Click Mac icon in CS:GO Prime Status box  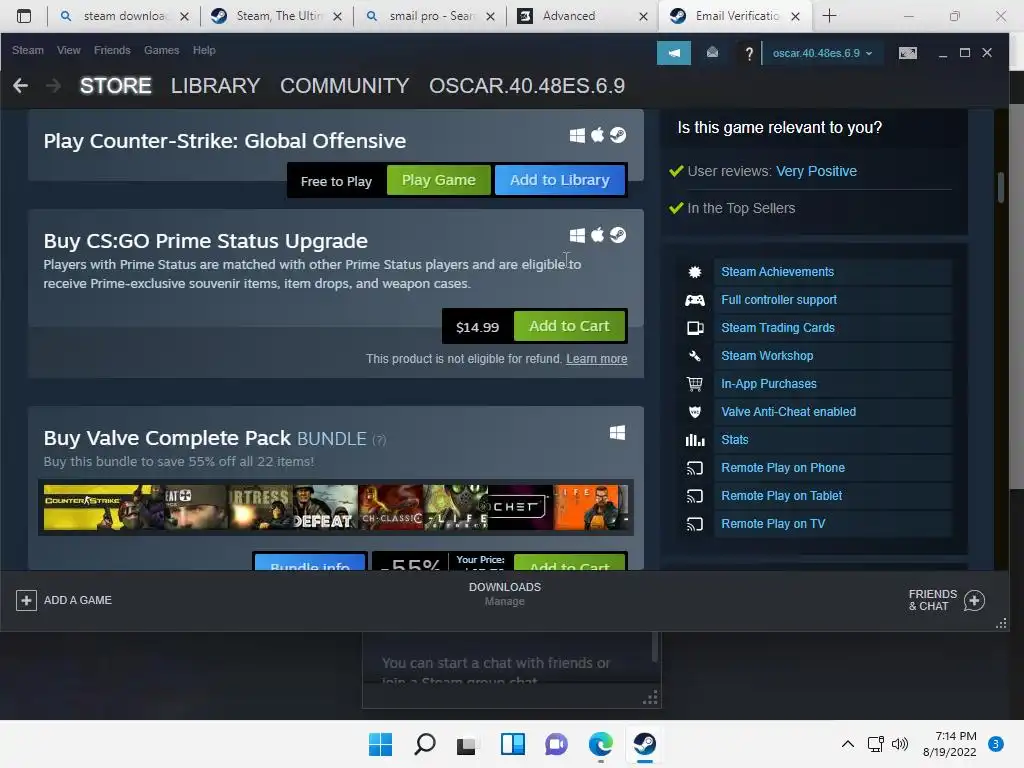pyautogui.click(x=598, y=234)
